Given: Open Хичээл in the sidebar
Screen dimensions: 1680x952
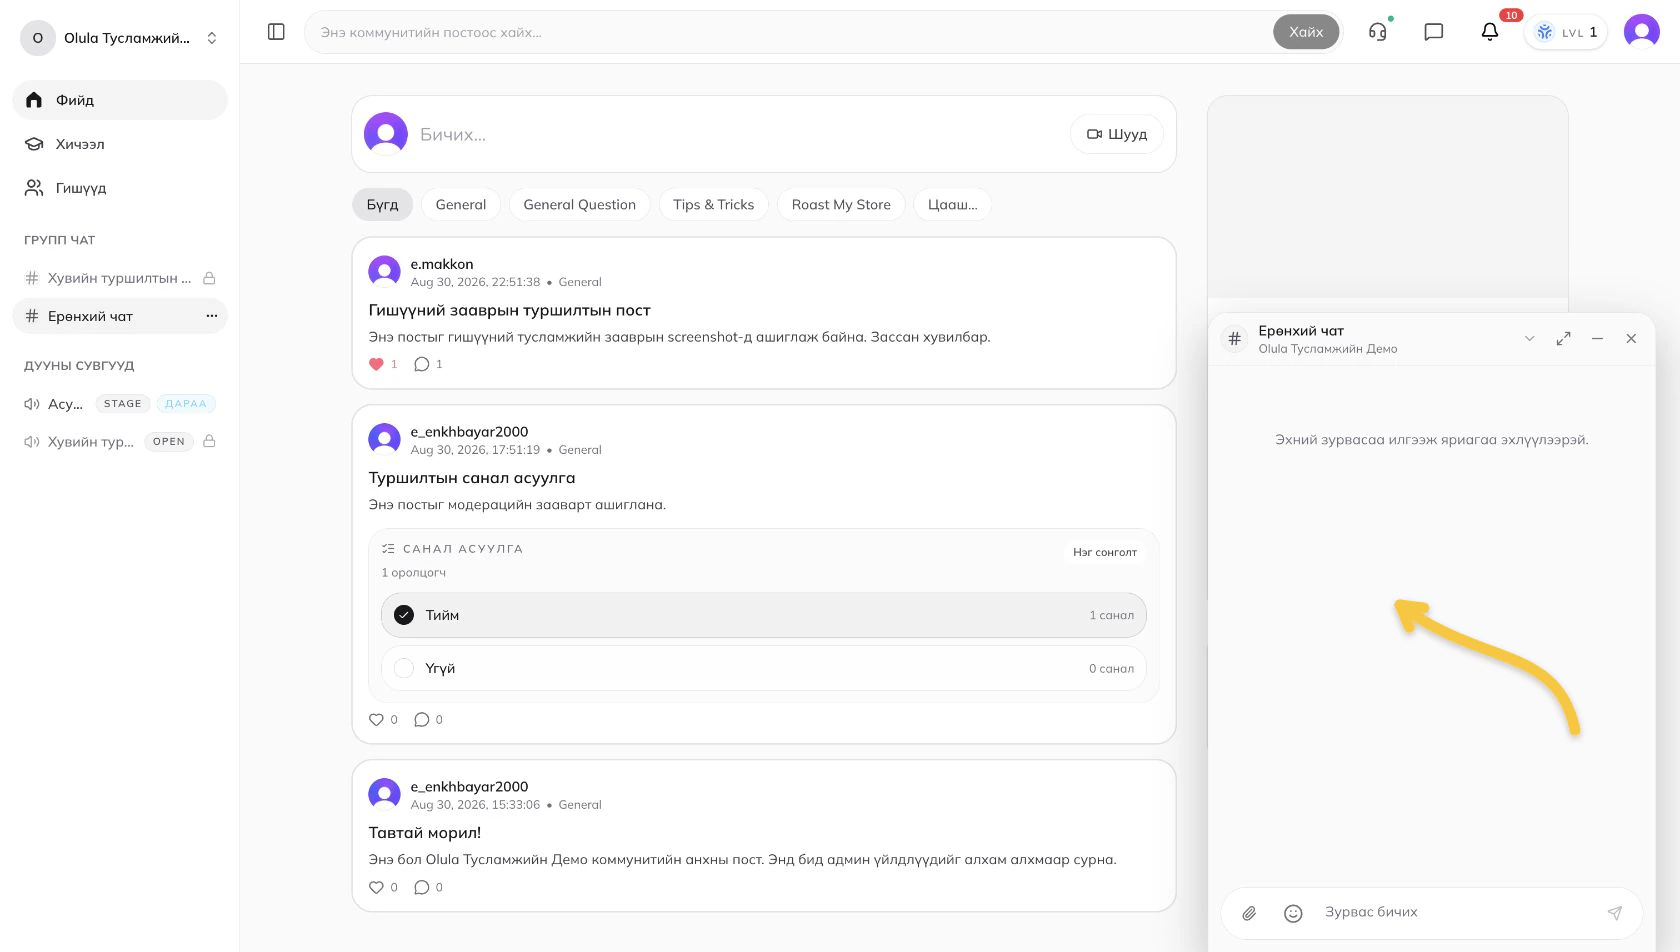Looking at the screenshot, I should coord(120,144).
